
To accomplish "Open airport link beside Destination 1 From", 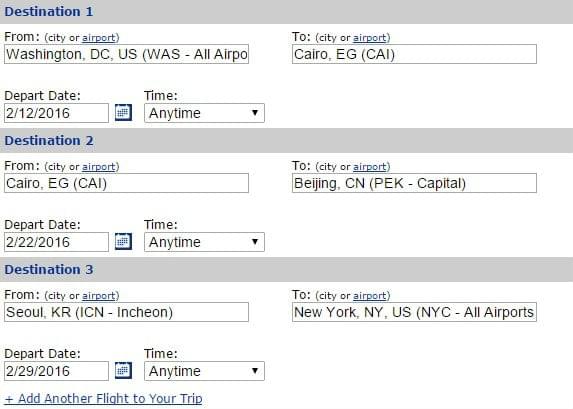I will 99,38.
